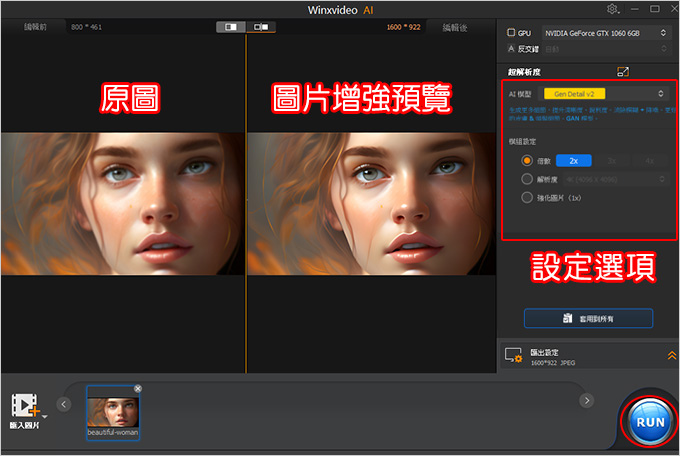Select the enhance image 1x radio button
Image resolution: width=680 pixels, height=456 pixels.
tap(527, 197)
